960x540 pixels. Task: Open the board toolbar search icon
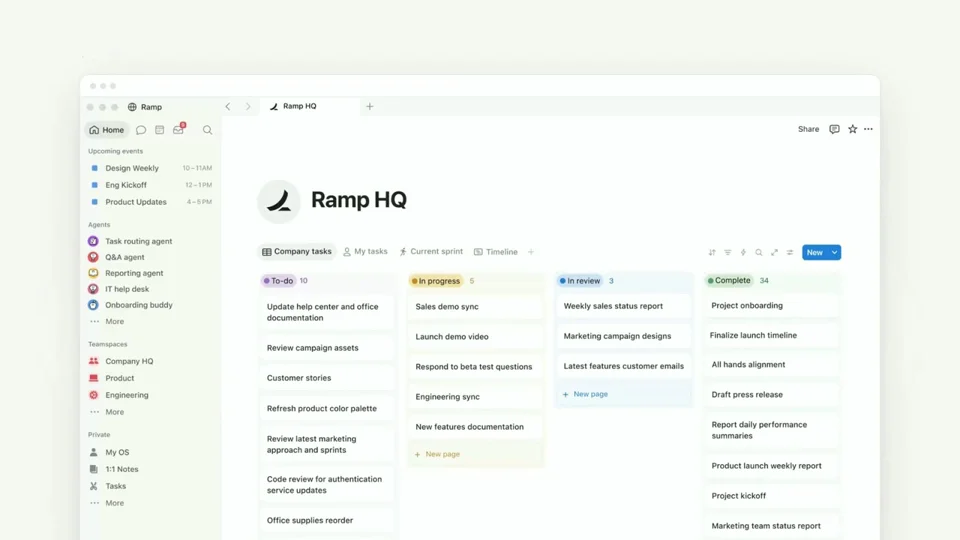click(759, 252)
